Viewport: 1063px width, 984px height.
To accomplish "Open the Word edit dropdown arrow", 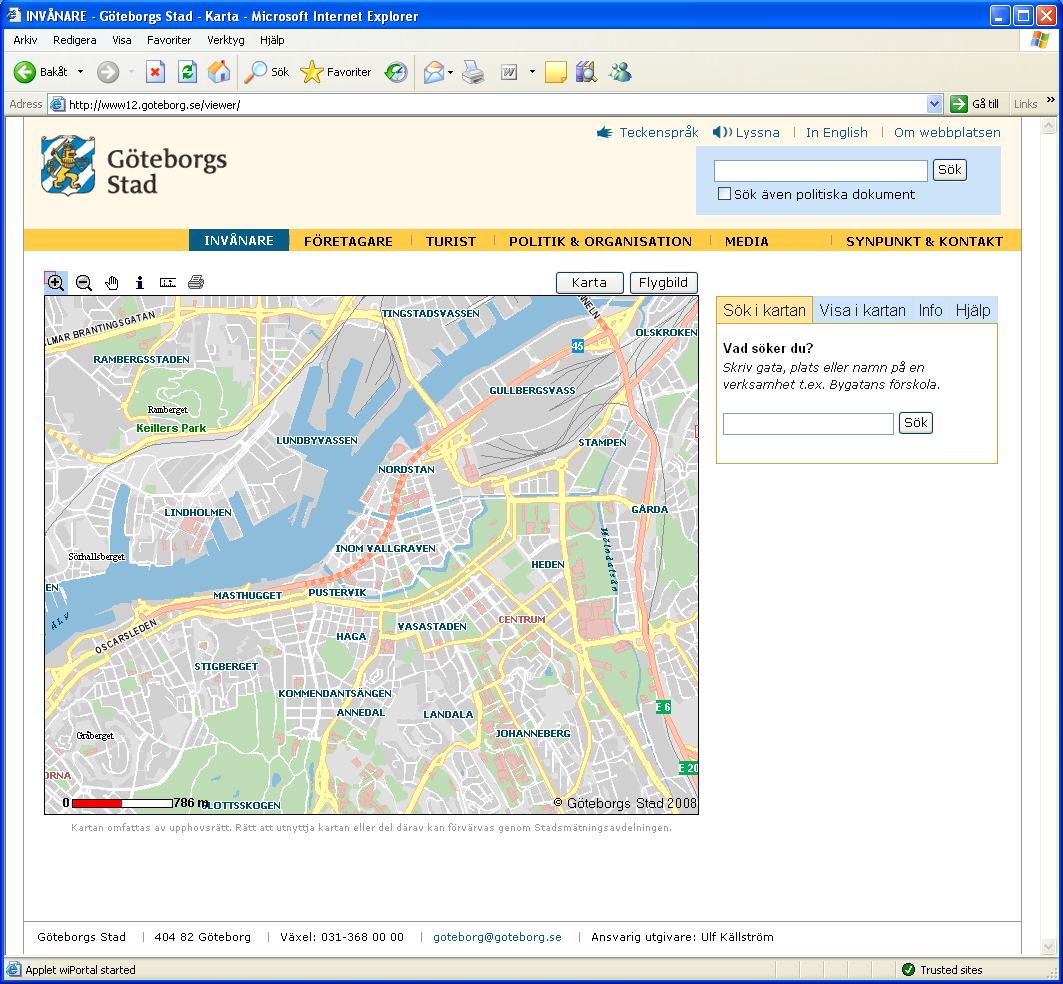I will (532, 72).
